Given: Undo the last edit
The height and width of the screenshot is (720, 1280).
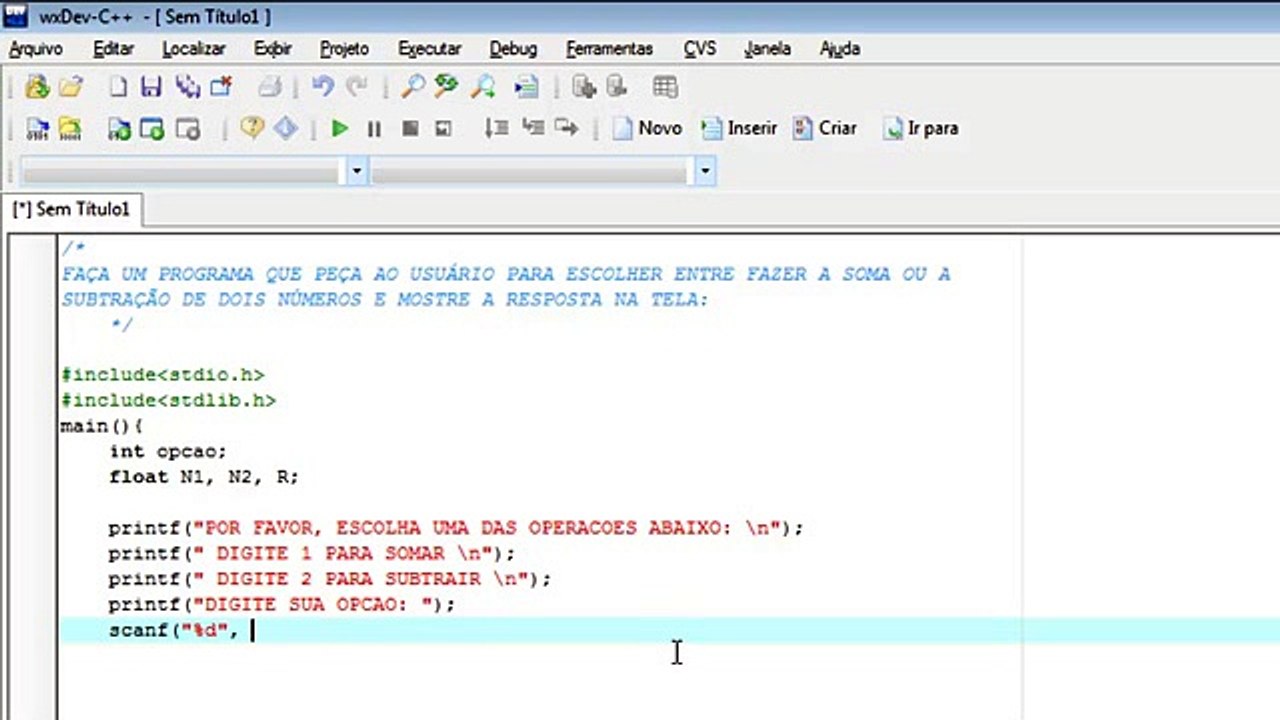Looking at the screenshot, I should click(x=322, y=87).
